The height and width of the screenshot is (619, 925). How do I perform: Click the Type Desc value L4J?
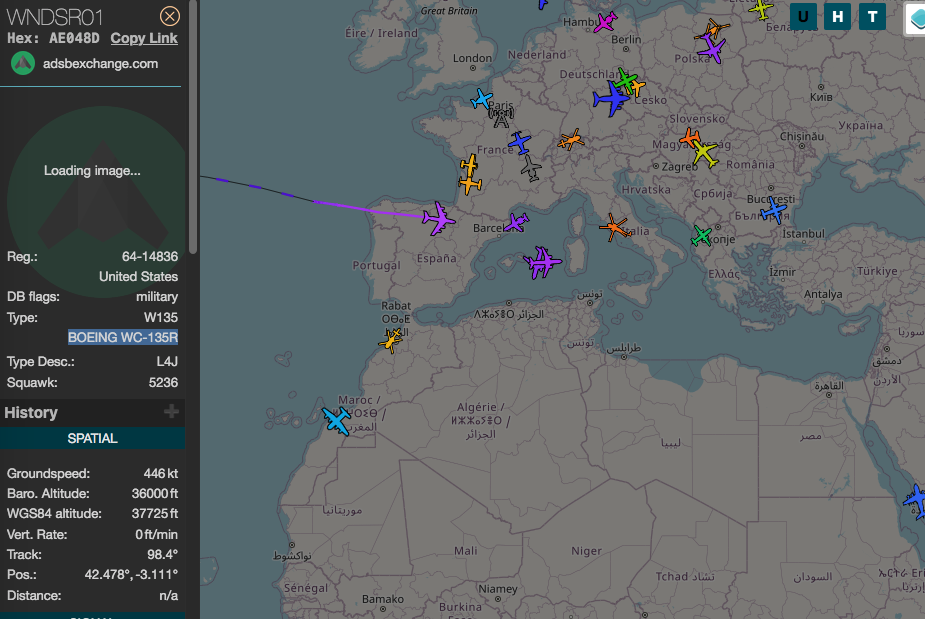click(167, 362)
